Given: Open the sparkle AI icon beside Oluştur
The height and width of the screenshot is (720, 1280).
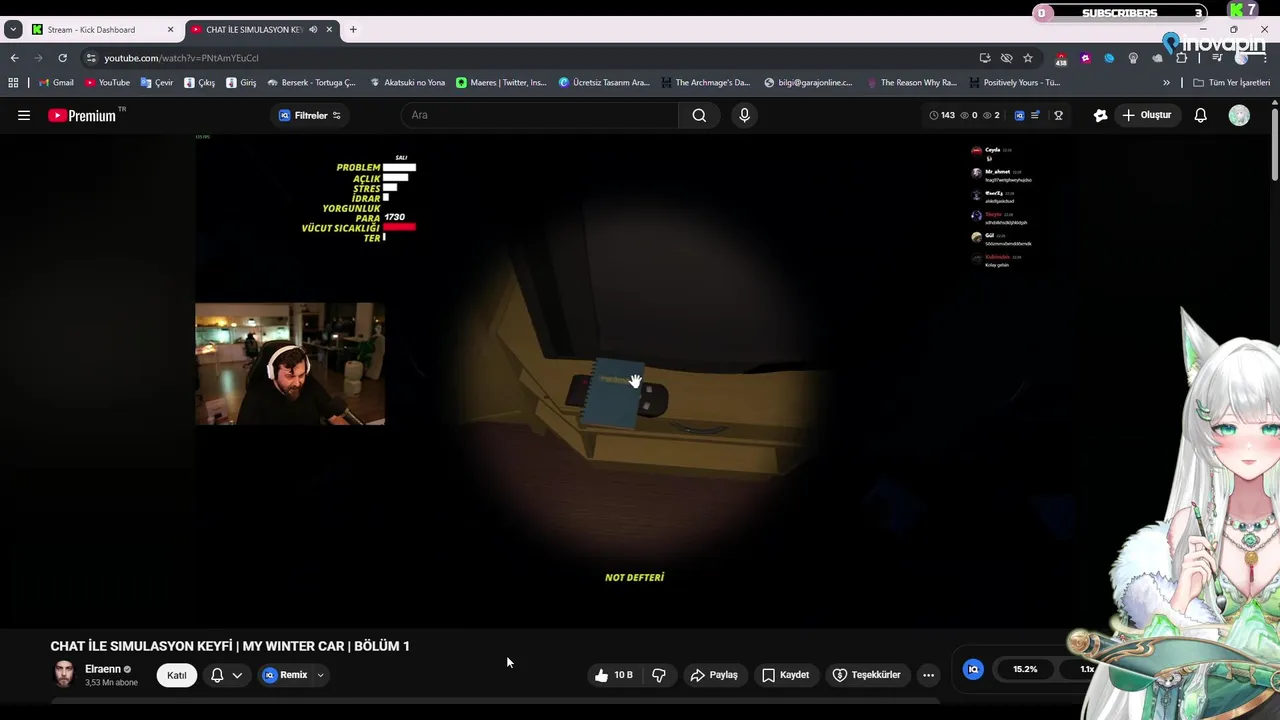Looking at the screenshot, I should 1100,115.
